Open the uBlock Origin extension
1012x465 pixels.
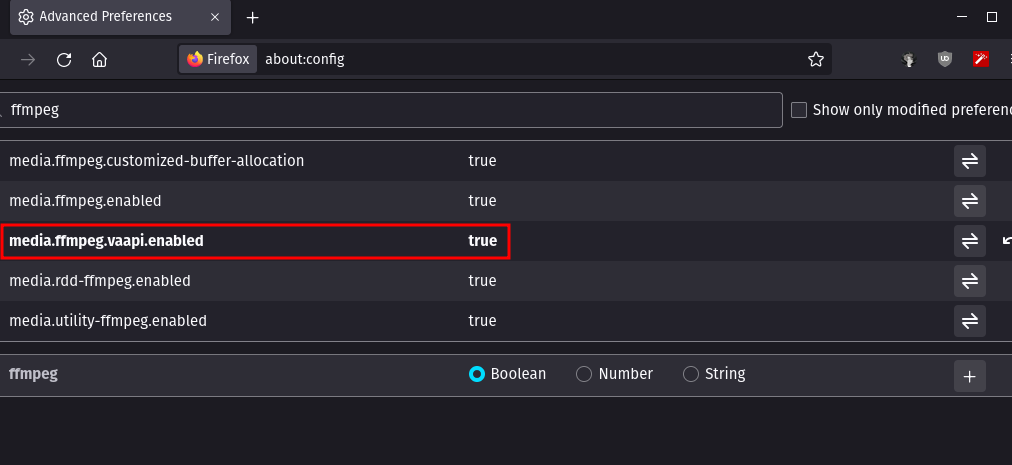(x=945, y=60)
